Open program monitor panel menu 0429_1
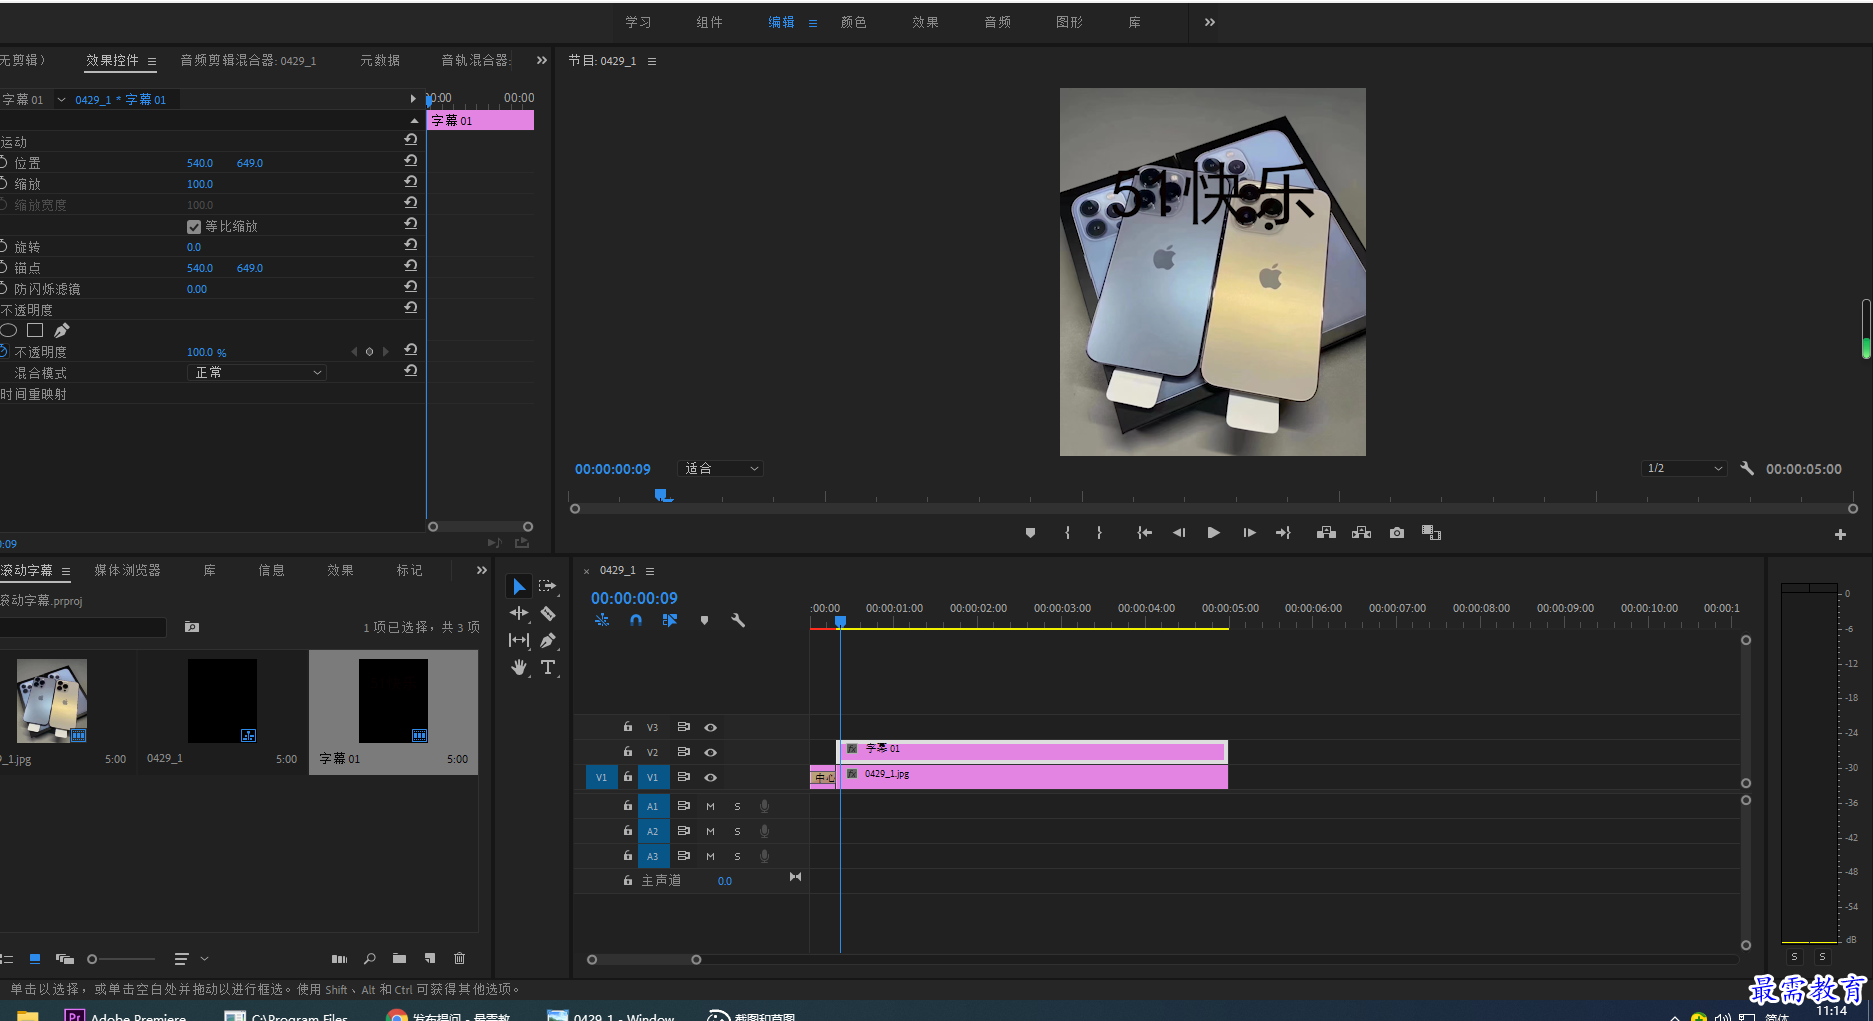The height and width of the screenshot is (1021, 1873). point(652,61)
